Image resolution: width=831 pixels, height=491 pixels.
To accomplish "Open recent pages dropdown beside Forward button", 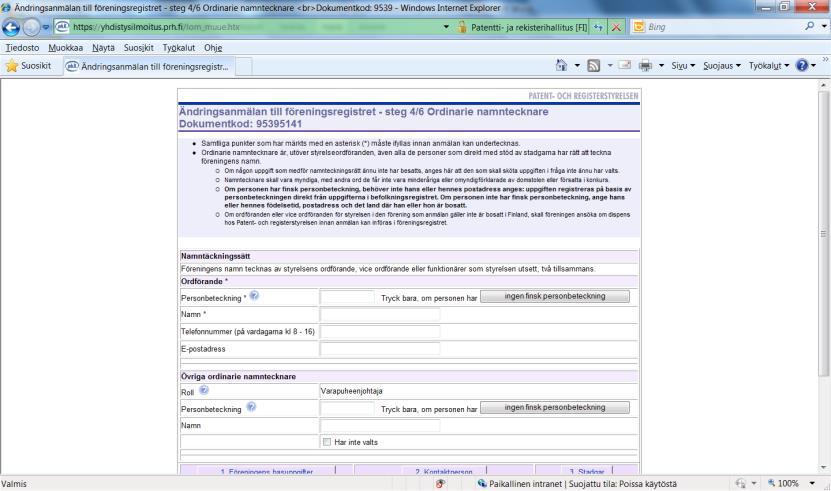I will point(46,27).
